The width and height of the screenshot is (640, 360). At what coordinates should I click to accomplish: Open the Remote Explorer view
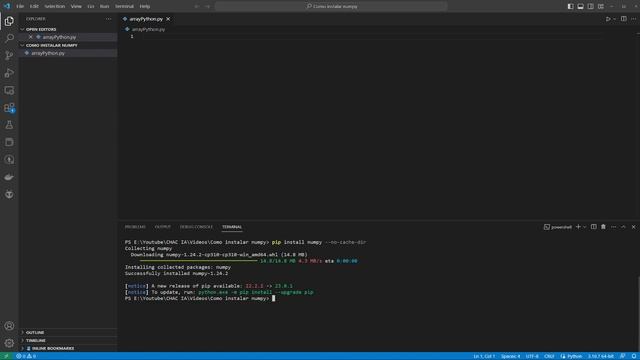click(x=9, y=90)
